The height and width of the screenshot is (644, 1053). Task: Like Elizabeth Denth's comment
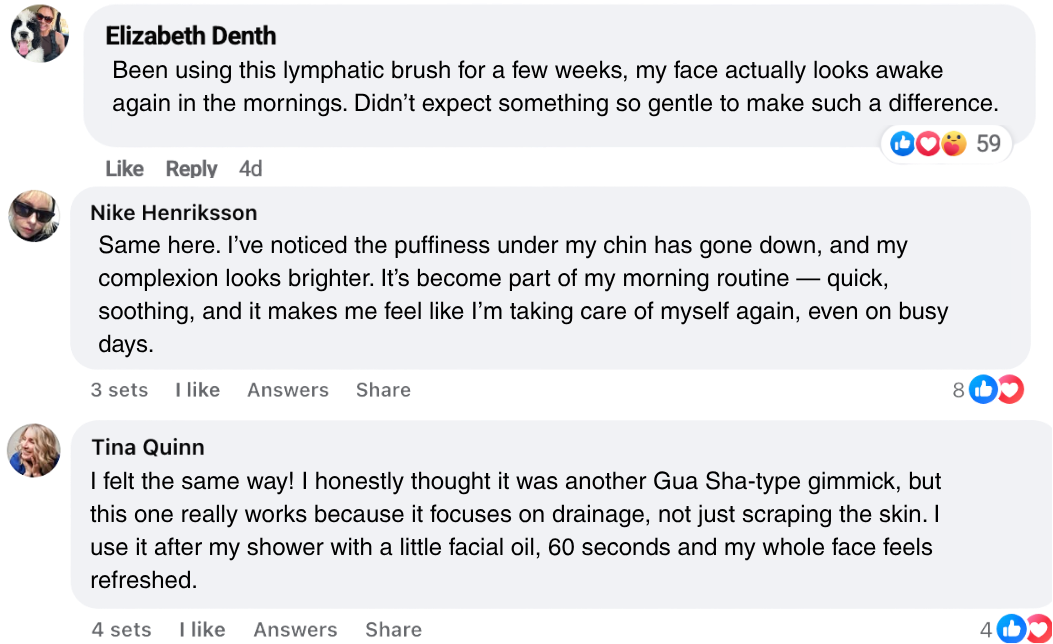coord(124,169)
